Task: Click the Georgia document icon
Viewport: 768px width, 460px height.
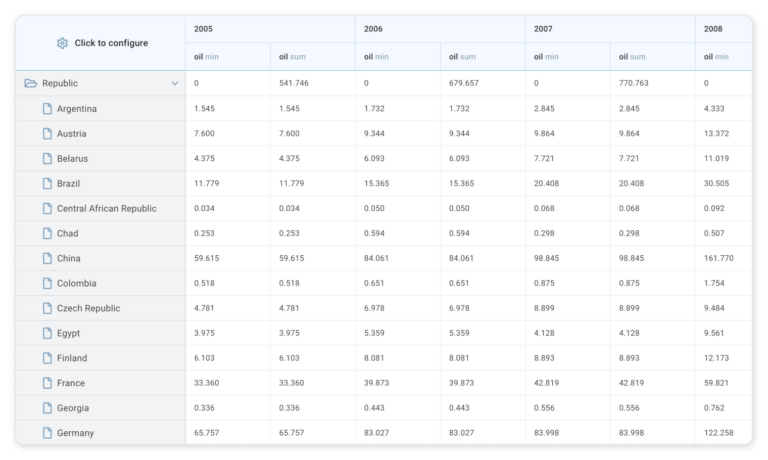Action: [47, 409]
